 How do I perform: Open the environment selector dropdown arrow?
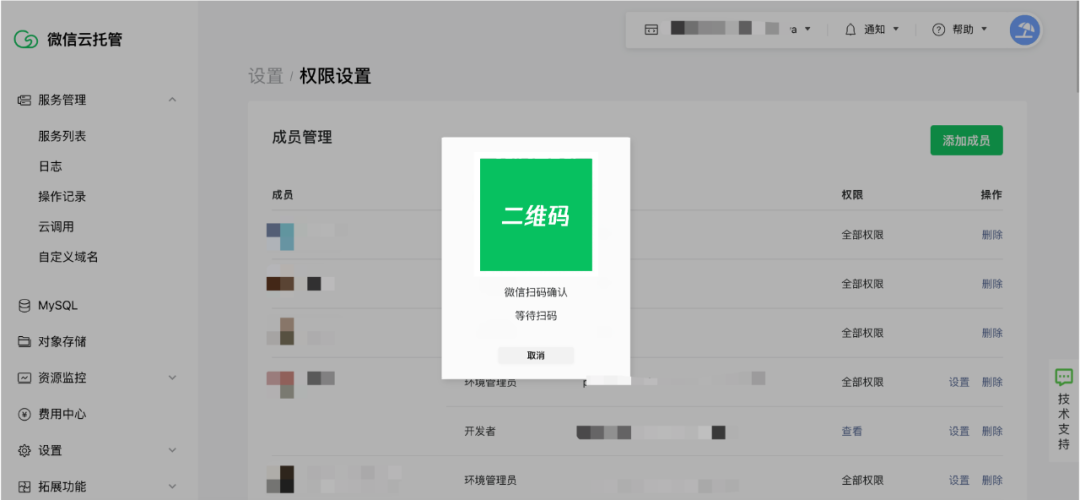[x=808, y=30]
